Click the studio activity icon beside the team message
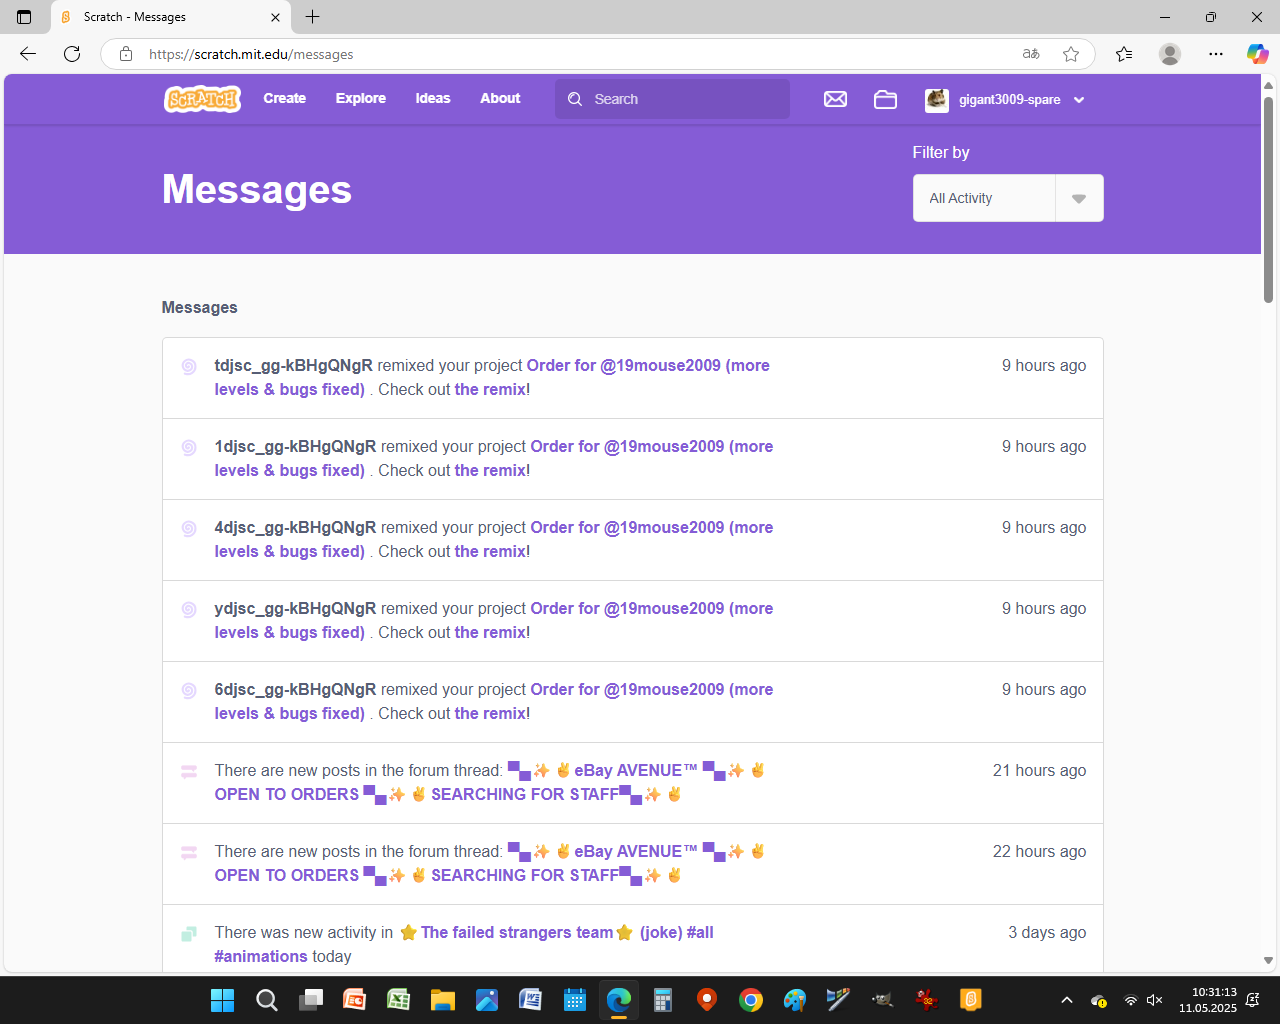 point(188,932)
